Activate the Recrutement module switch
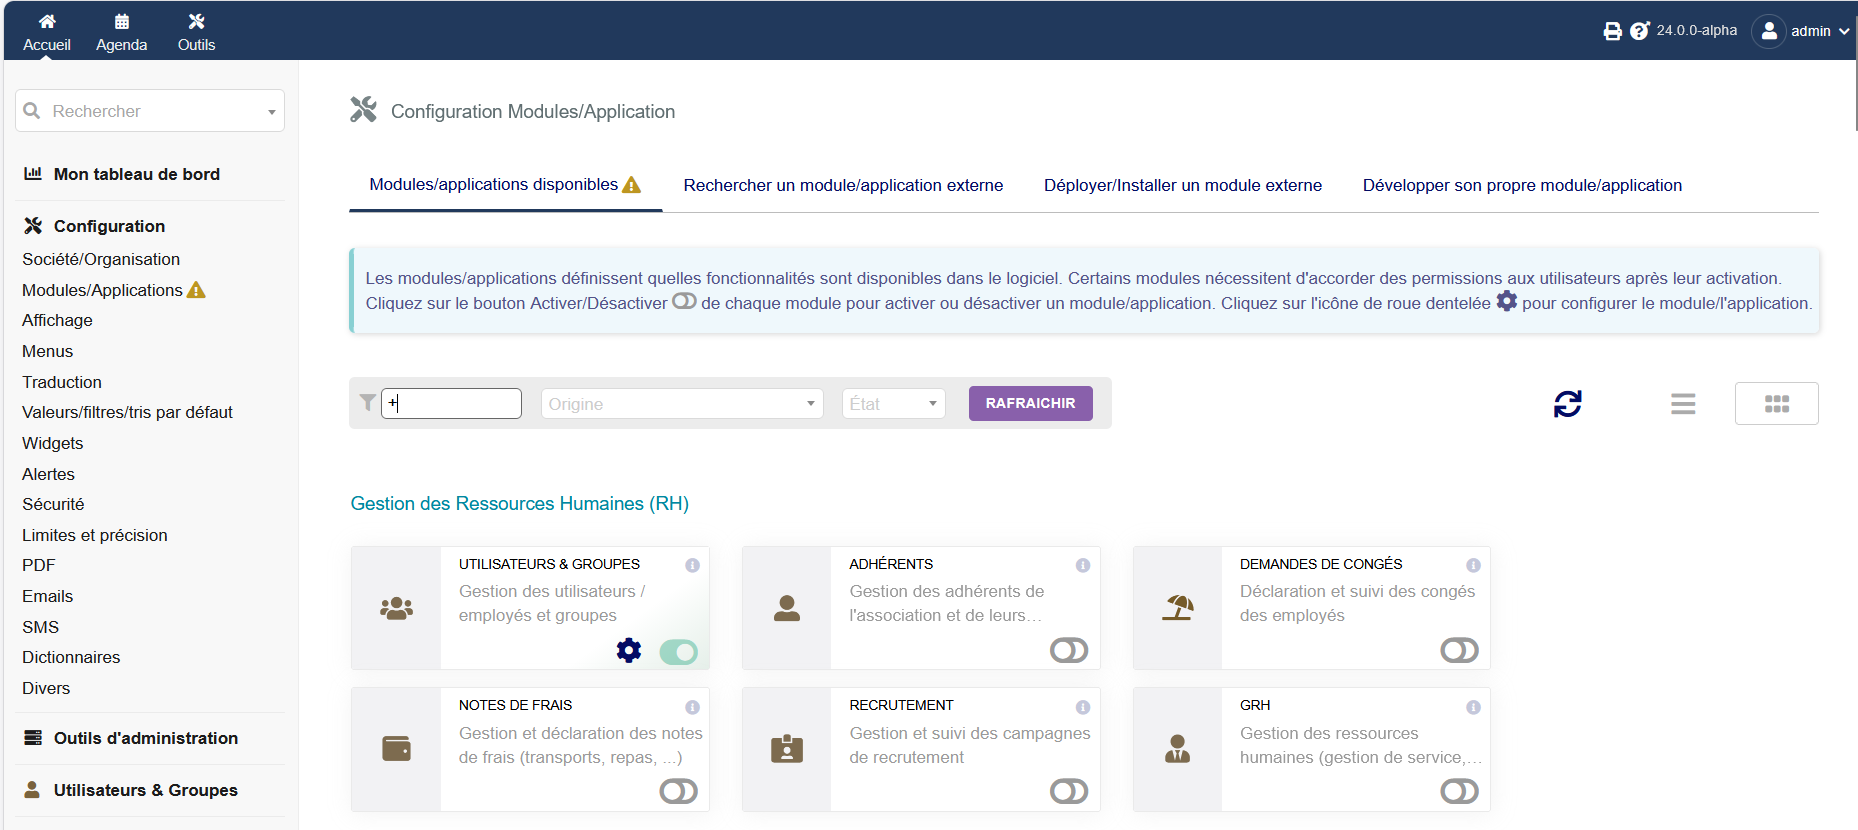Image resolution: width=1858 pixels, height=830 pixels. (1069, 792)
